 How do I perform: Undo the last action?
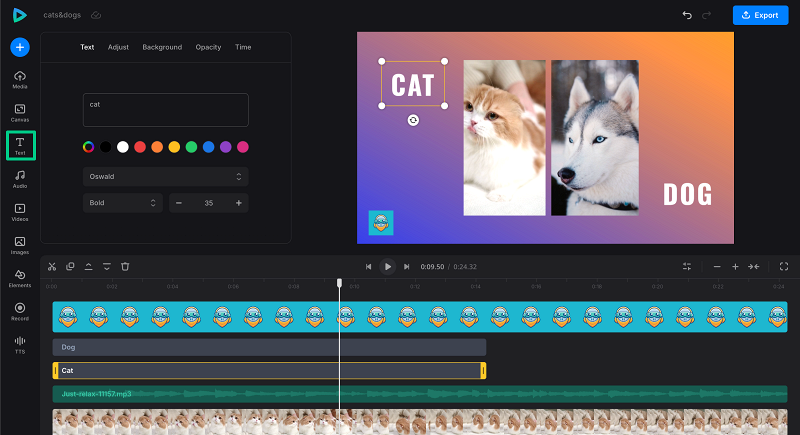click(687, 15)
